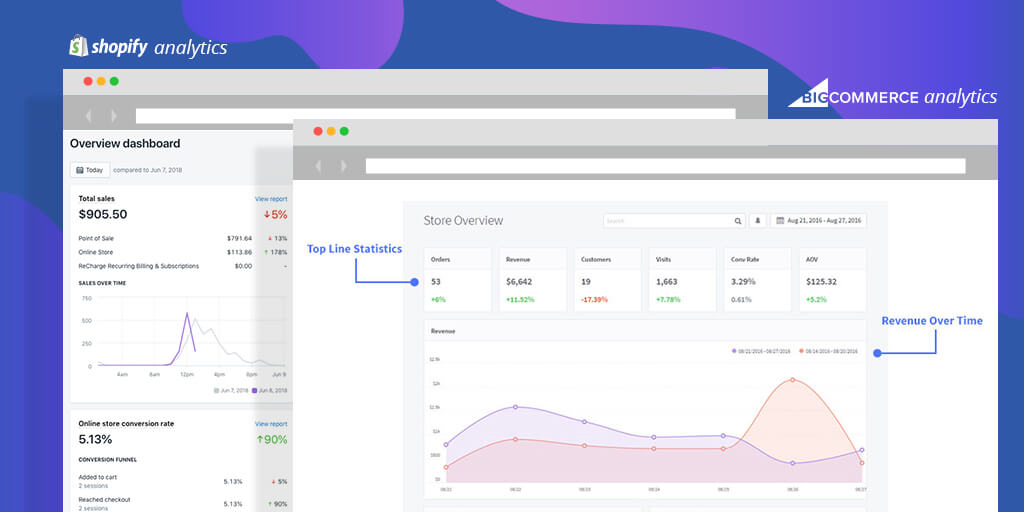This screenshot has width=1024, height=512.
Task: Go back in the BigCommerce browser window
Action: (318, 166)
